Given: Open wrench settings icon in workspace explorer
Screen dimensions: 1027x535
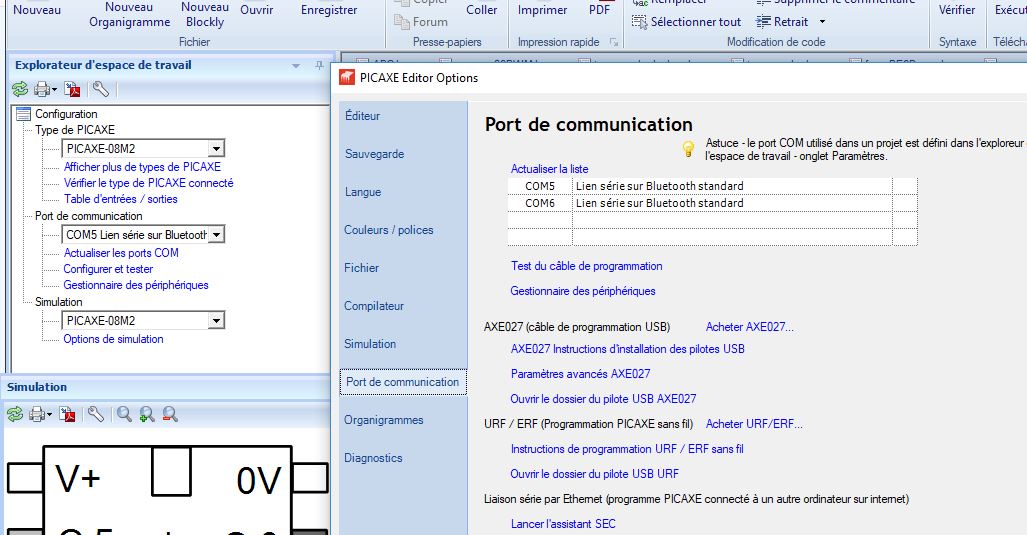Looking at the screenshot, I should (x=100, y=89).
